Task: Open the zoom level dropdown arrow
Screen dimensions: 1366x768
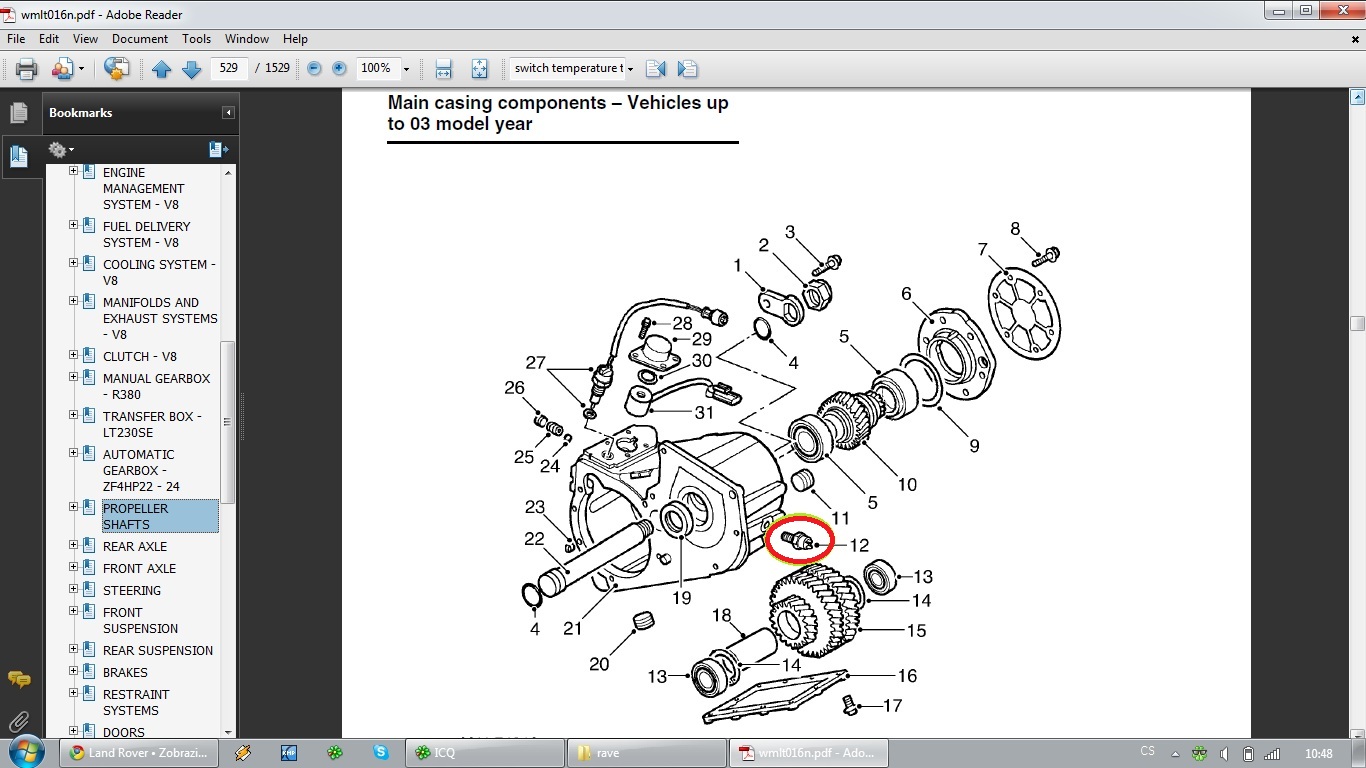Action: click(406, 69)
